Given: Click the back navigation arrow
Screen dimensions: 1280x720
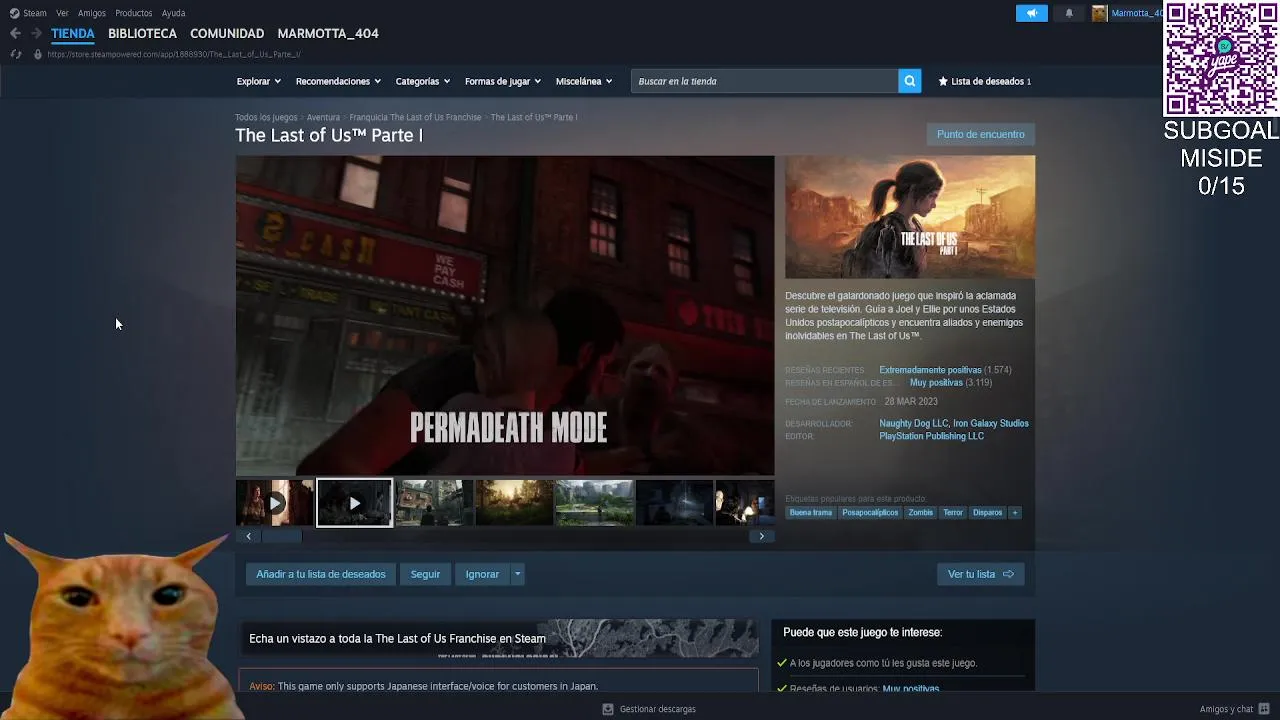Looking at the screenshot, I should click(x=15, y=33).
